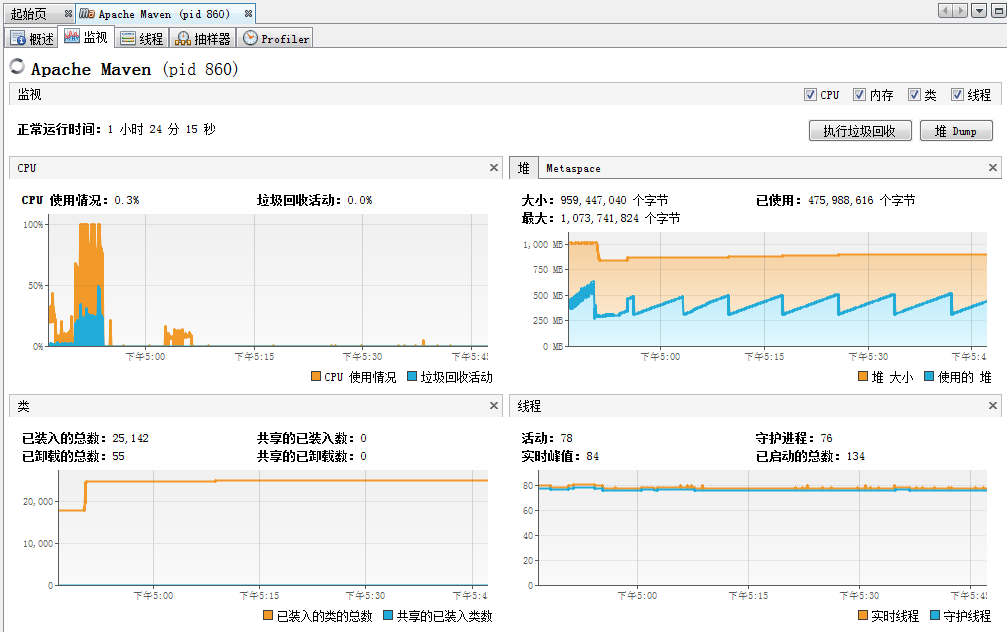Click the spinner icon beside Apache Maven title
The width and height of the screenshot is (1007, 632).
(x=17, y=66)
